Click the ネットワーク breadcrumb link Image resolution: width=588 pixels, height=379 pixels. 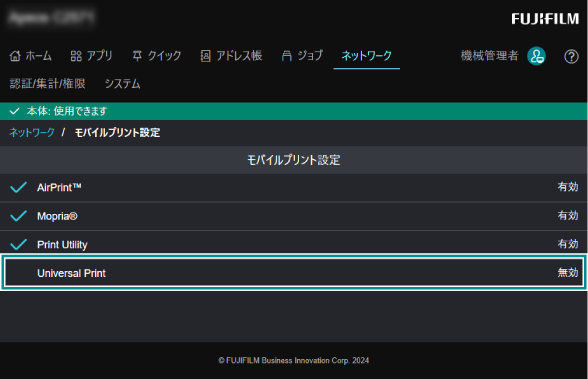click(x=32, y=132)
